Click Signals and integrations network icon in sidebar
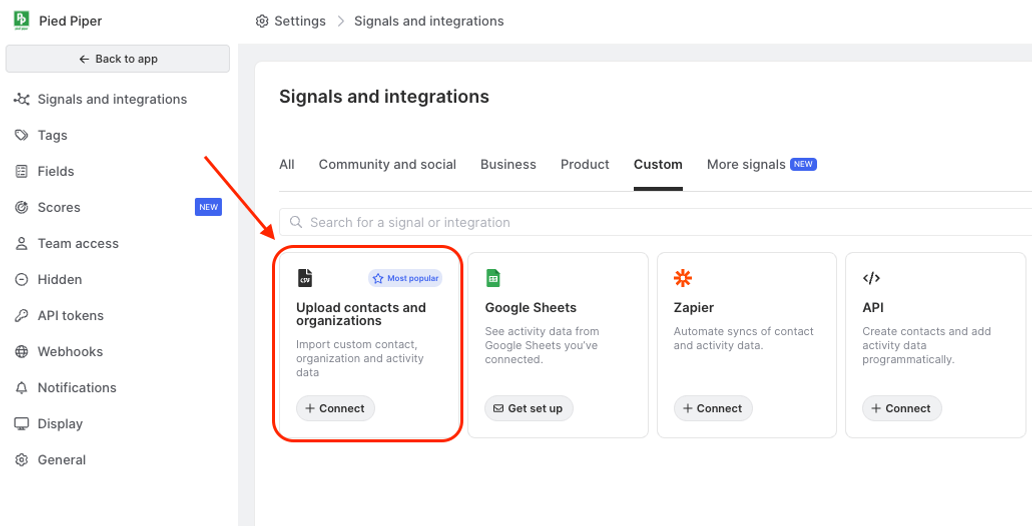Screen dimensions: 1032x526 pyautogui.click(x=22, y=99)
